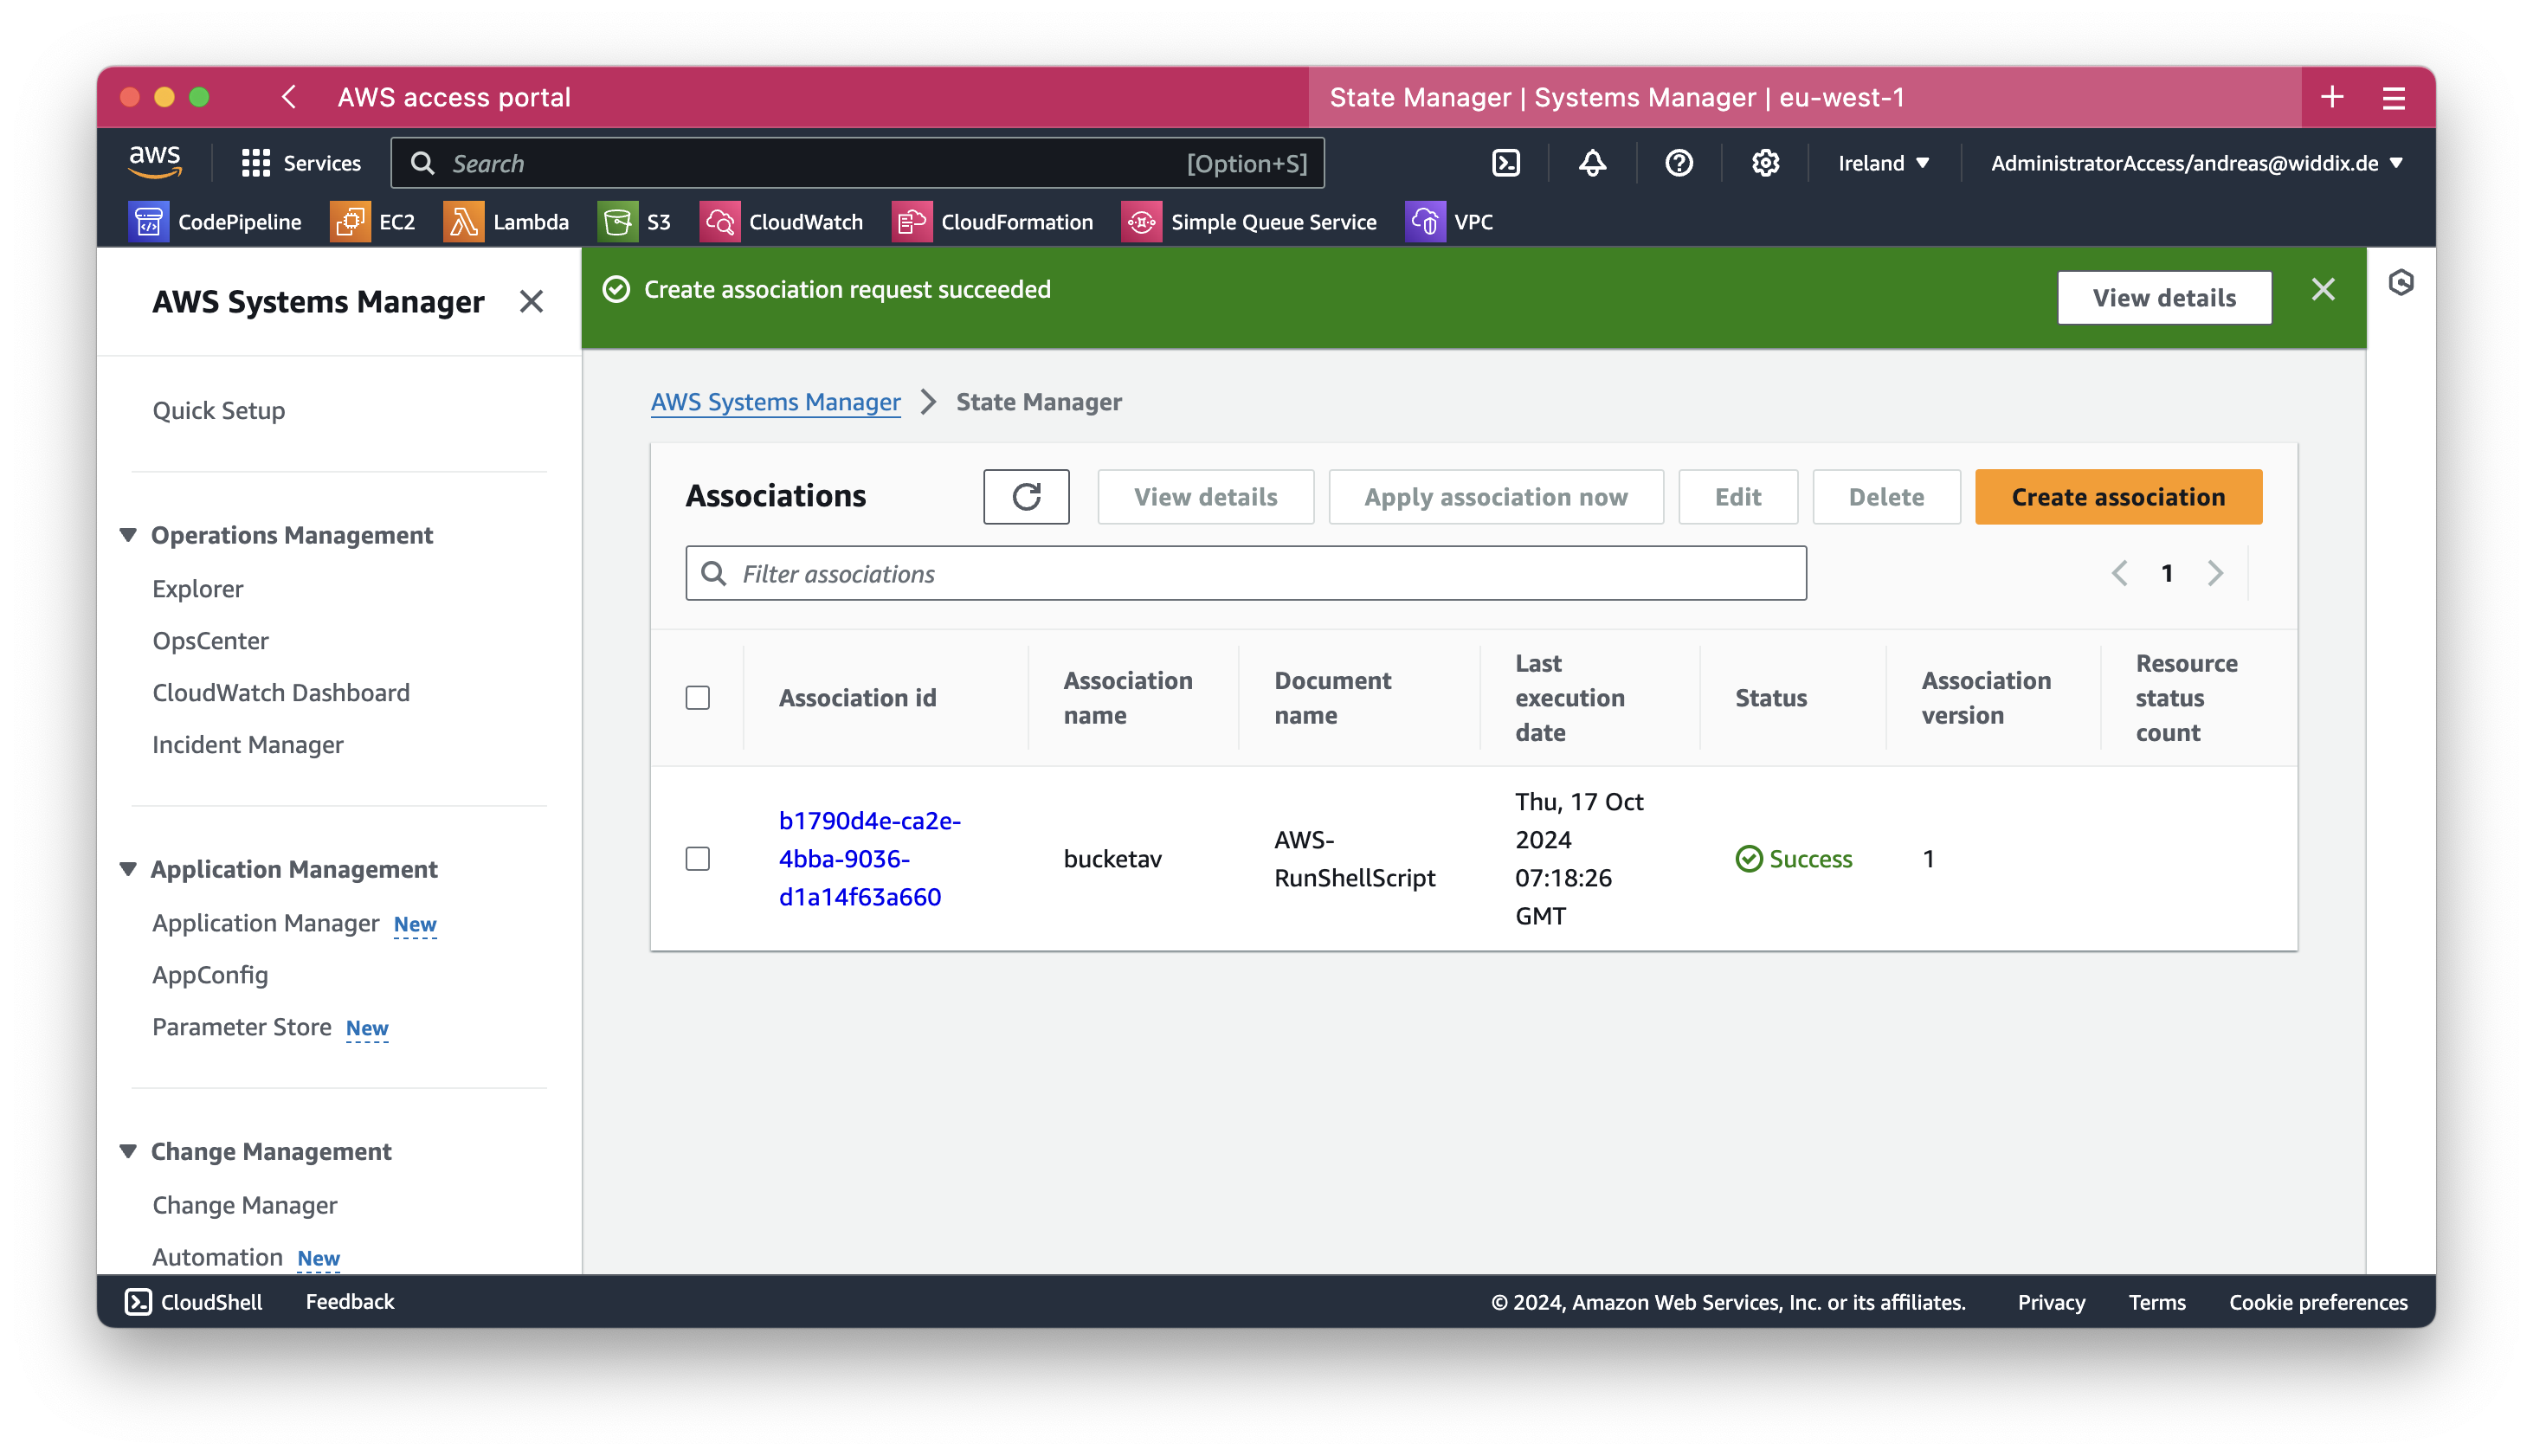Click Apply association now
2533x1456 pixels.
tap(1496, 497)
